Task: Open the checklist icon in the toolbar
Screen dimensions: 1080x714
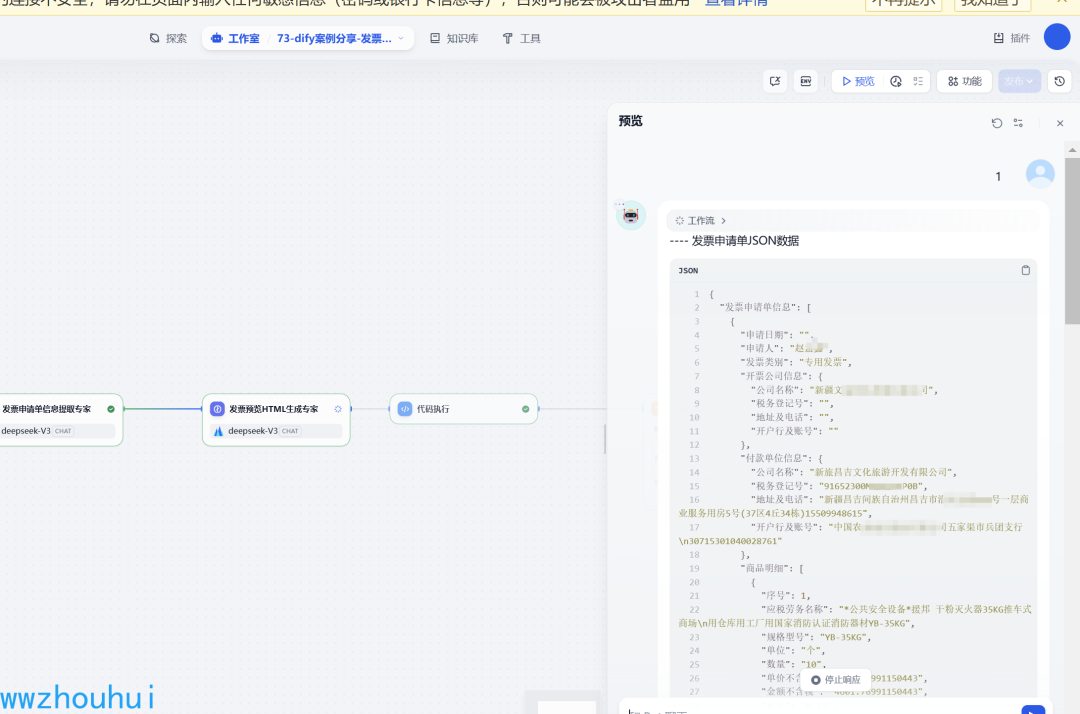Action: (x=918, y=81)
